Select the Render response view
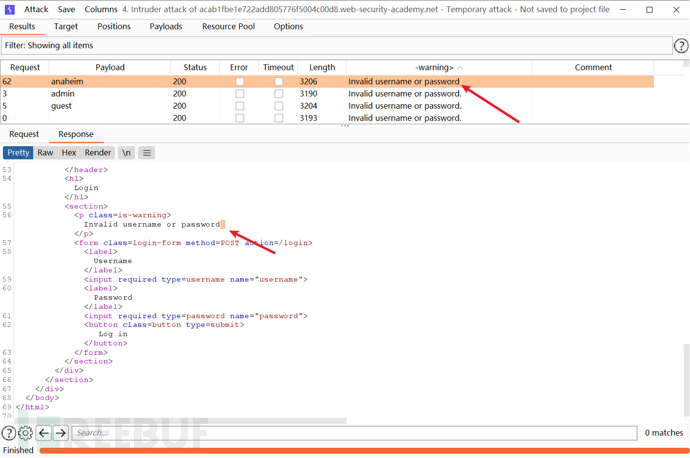Image resolution: width=690 pixels, height=458 pixels. tap(98, 153)
